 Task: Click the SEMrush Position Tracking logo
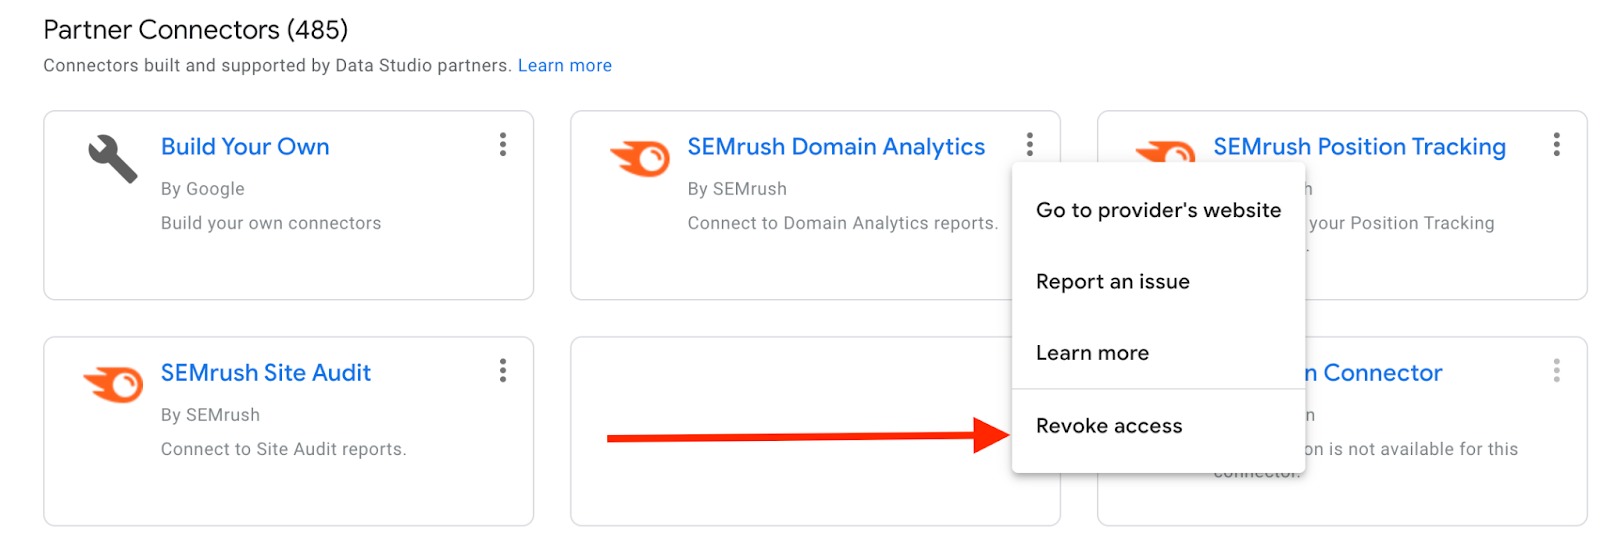point(1166,153)
